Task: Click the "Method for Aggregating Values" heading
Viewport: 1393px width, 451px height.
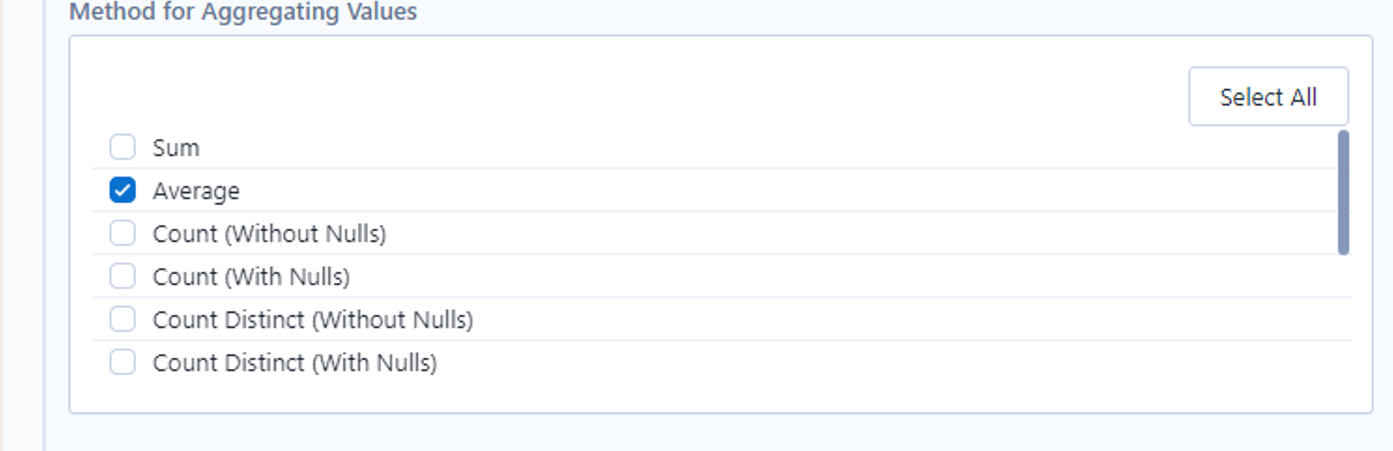Action: [x=243, y=12]
